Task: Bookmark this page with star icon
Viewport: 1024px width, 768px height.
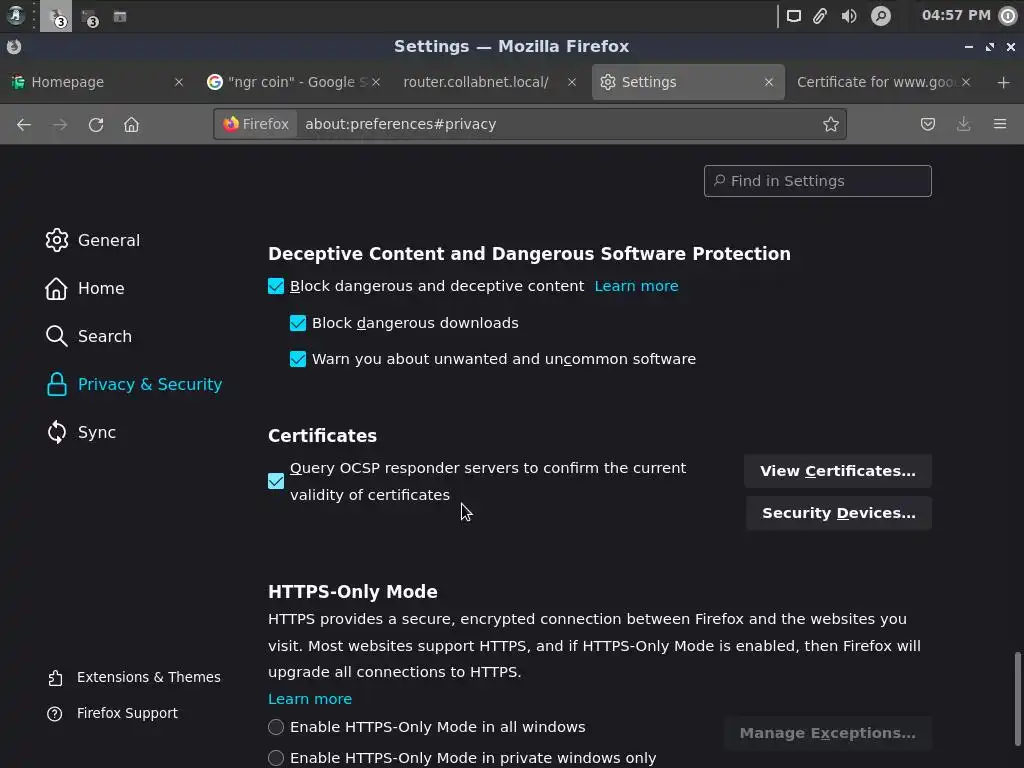Action: [x=830, y=124]
